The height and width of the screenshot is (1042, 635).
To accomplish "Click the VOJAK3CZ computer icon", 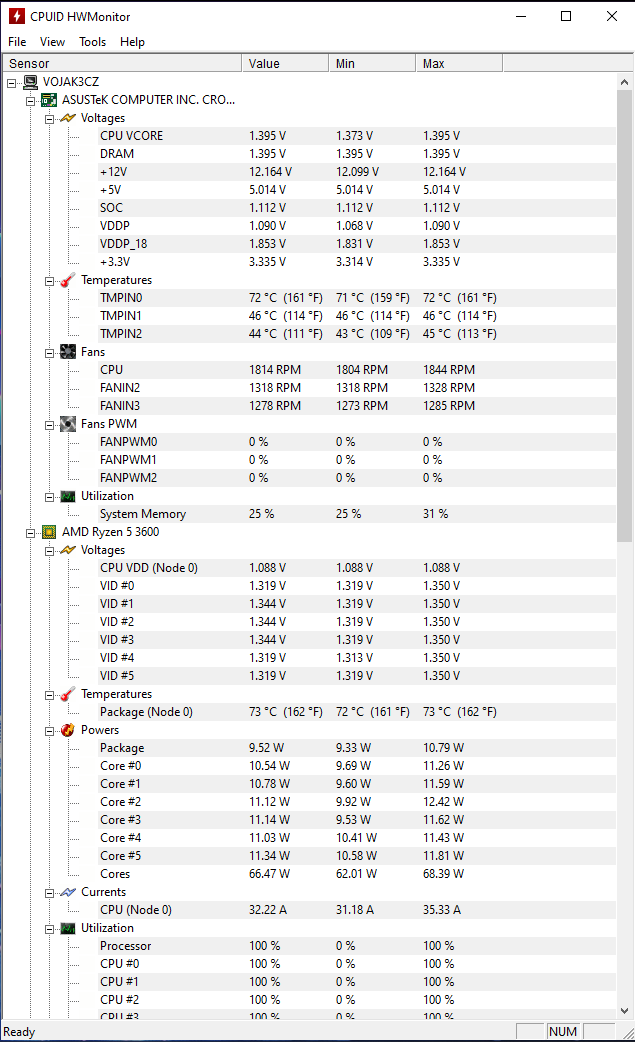I will click(x=31, y=82).
